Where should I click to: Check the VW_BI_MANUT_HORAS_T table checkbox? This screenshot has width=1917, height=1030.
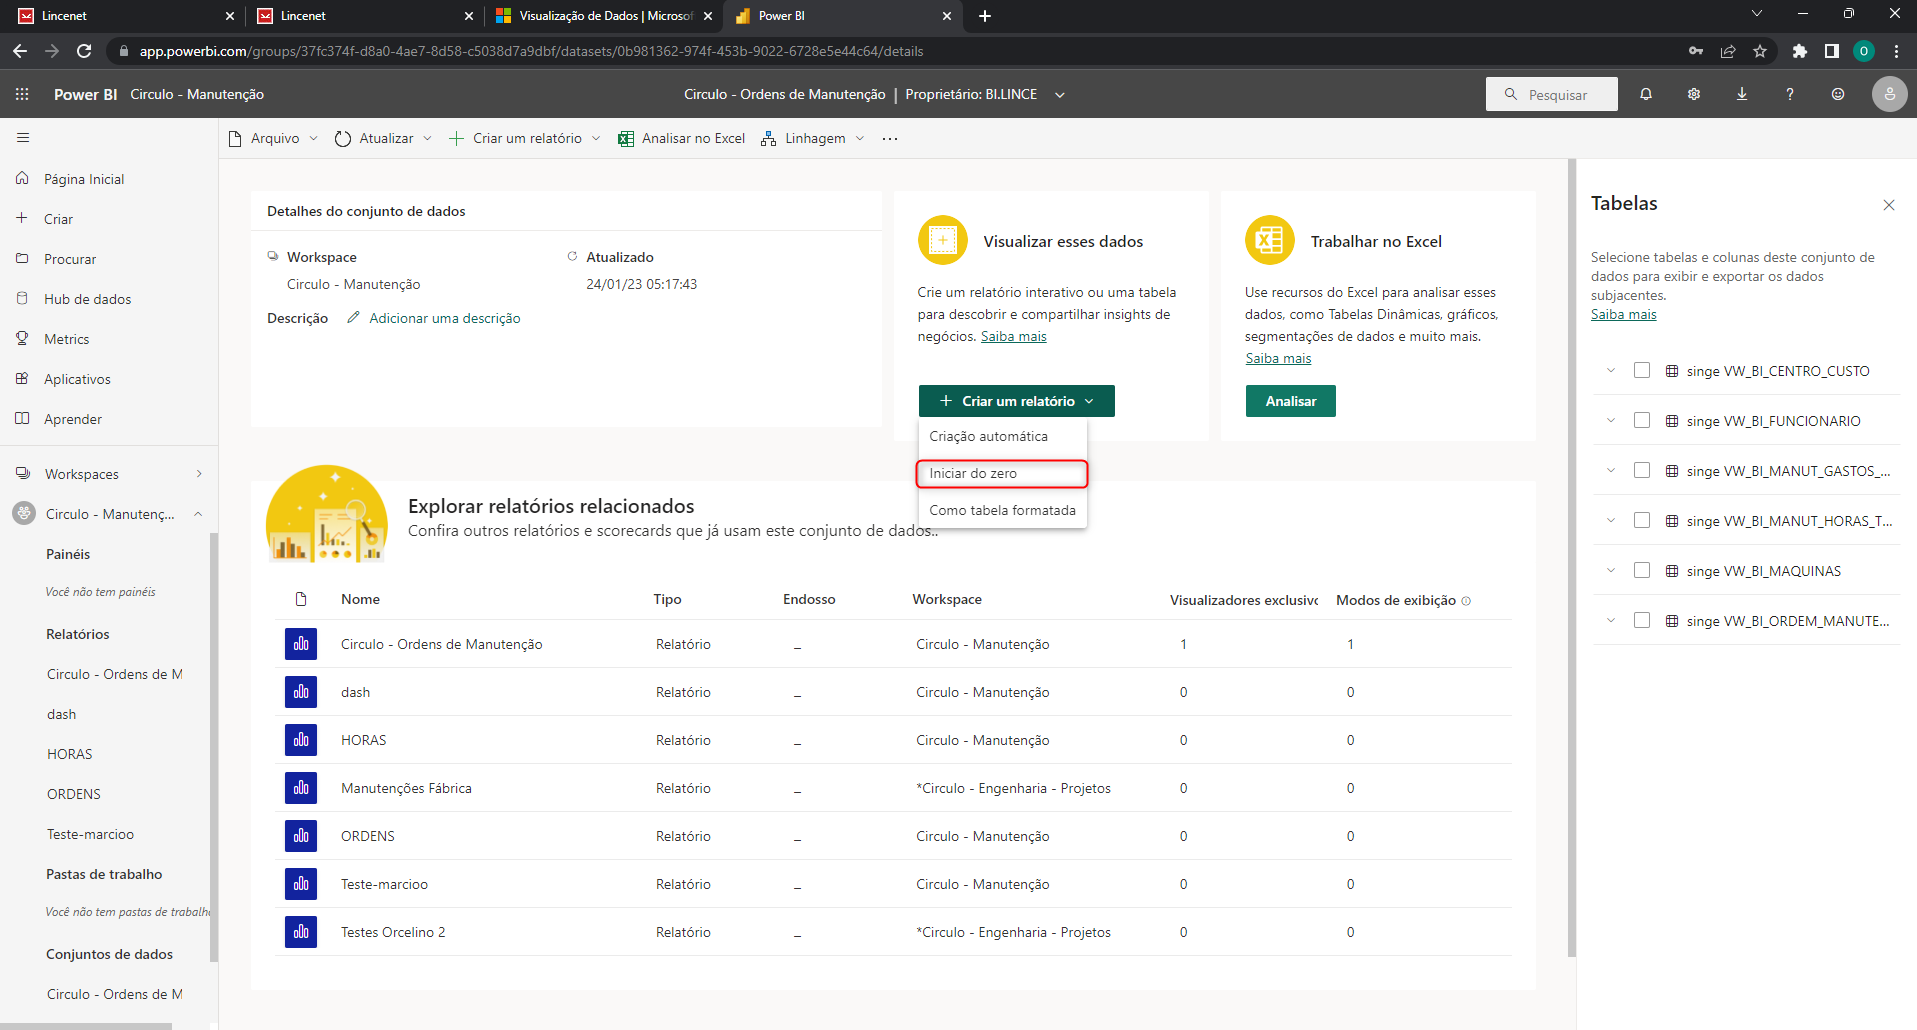(x=1642, y=520)
